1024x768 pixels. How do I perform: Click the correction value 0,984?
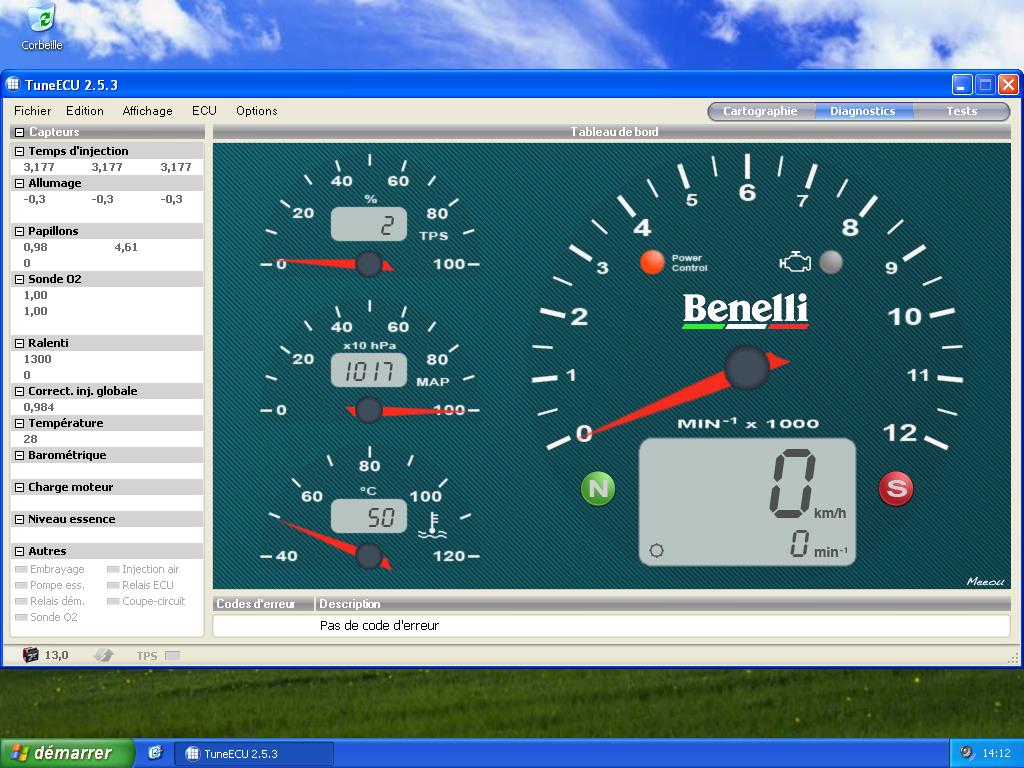coord(39,408)
